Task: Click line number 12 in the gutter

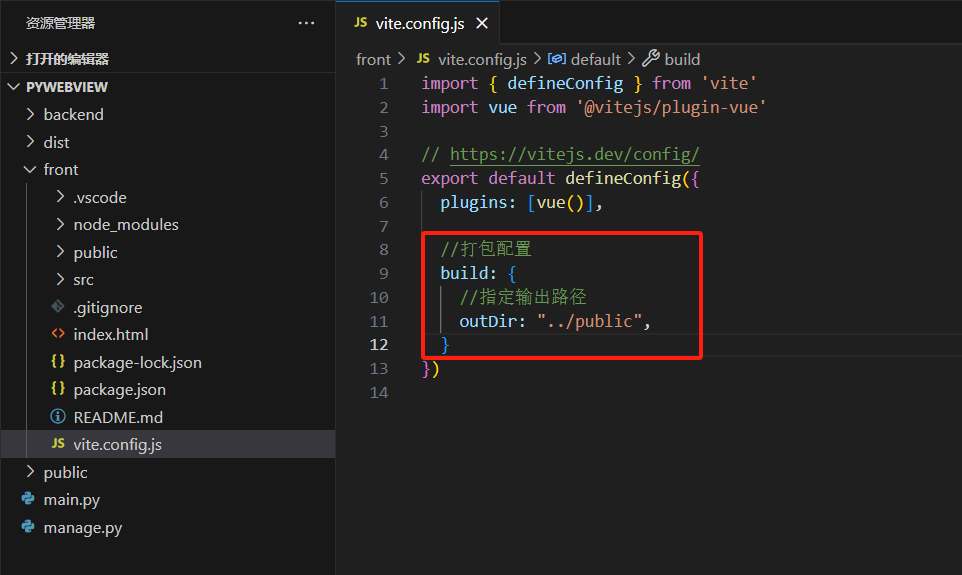Action: 379,344
